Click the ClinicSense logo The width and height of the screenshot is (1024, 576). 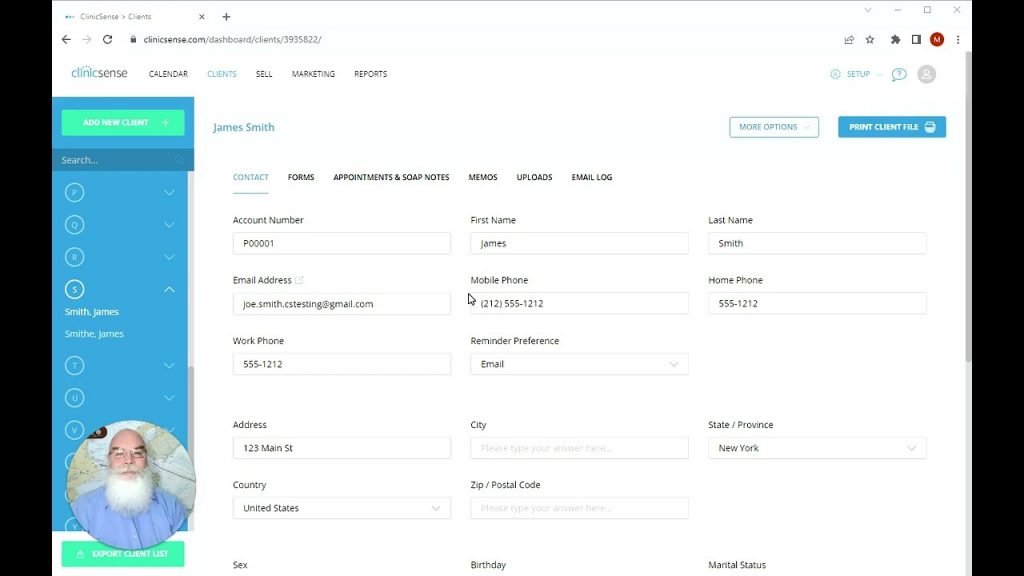pyautogui.click(x=99, y=73)
